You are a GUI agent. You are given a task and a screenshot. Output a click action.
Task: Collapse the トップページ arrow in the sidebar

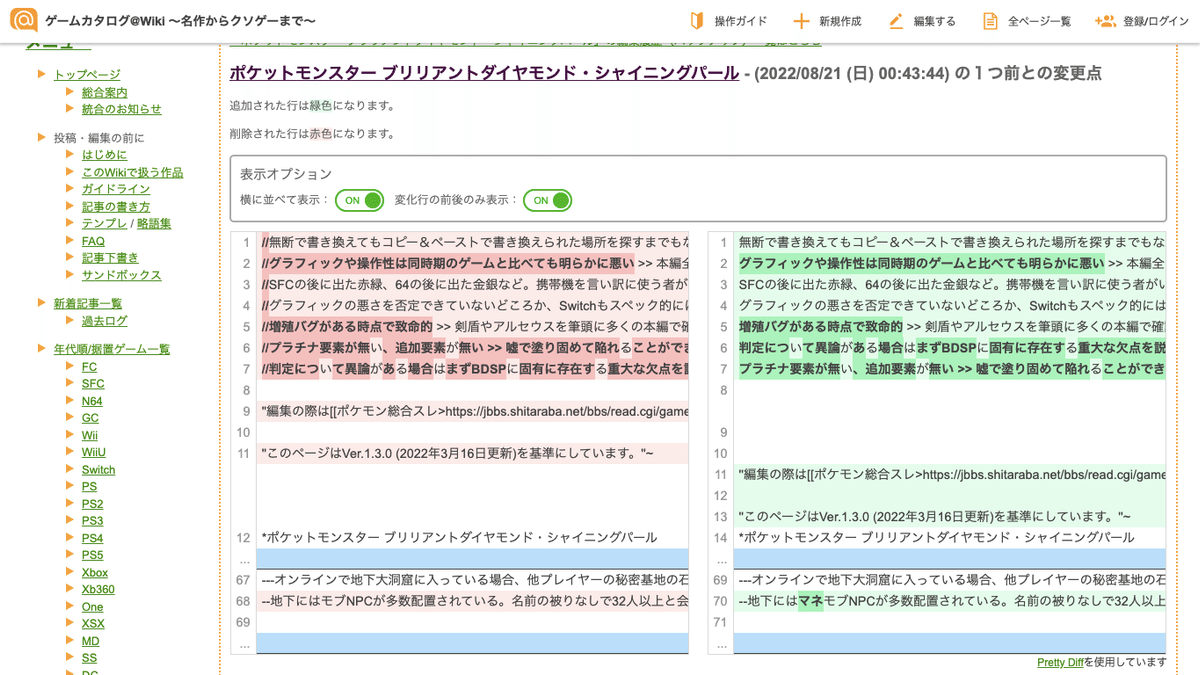click(41, 74)
